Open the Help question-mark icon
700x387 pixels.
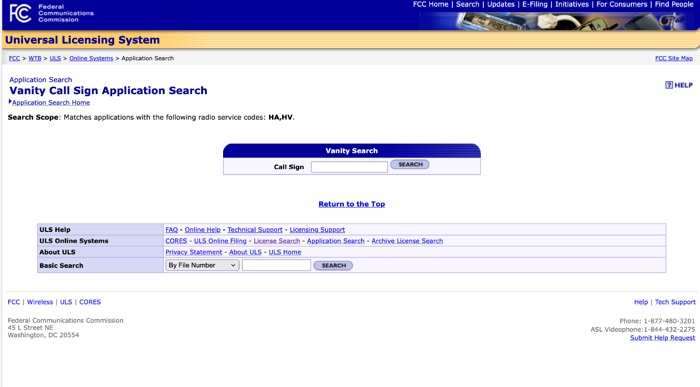click(669, 85)
